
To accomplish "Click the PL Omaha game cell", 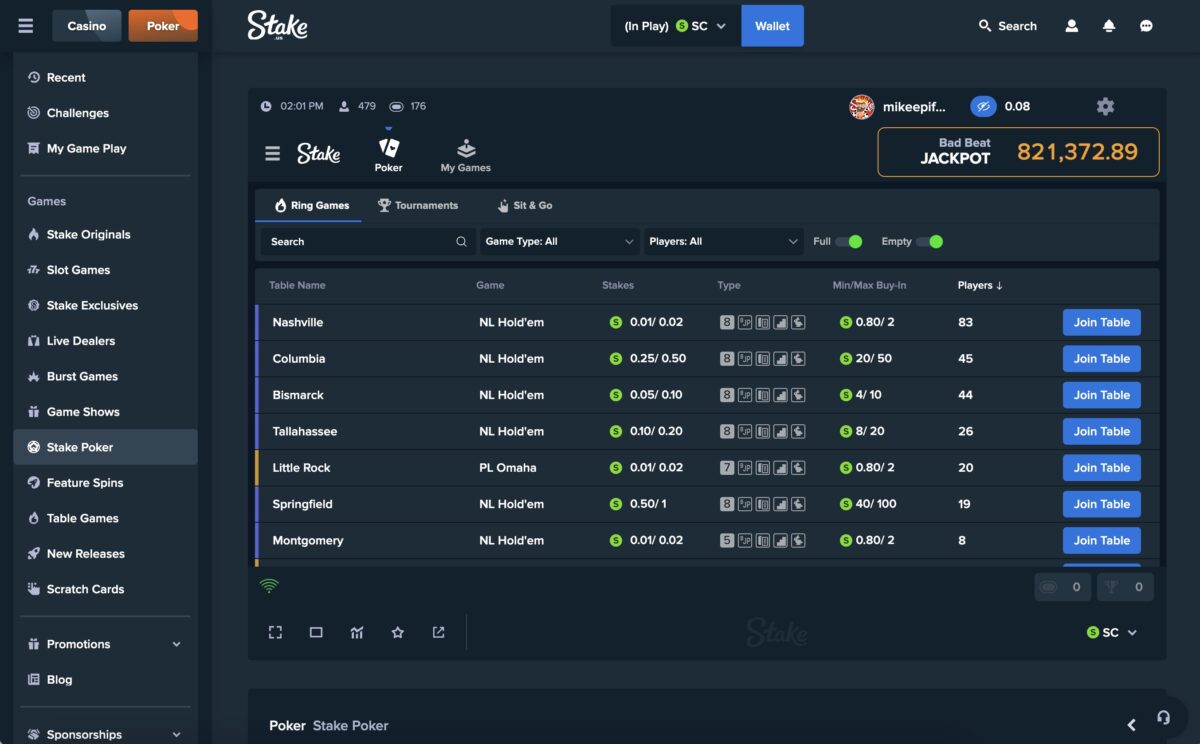I will pos(507,467).
